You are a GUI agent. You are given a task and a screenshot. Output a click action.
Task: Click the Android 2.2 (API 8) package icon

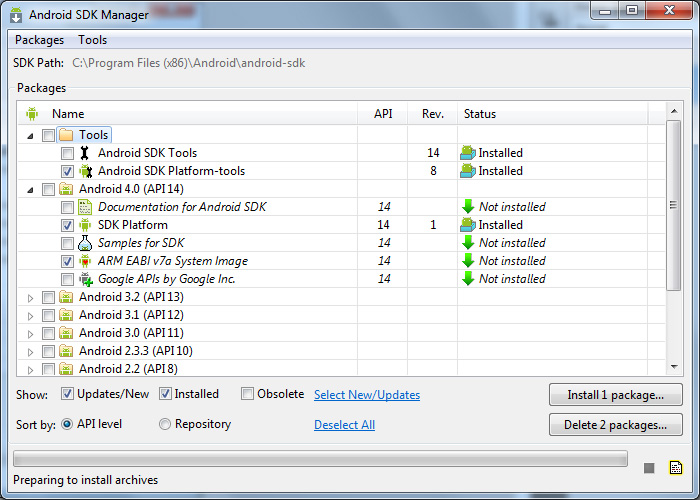[x=66, y=369]
